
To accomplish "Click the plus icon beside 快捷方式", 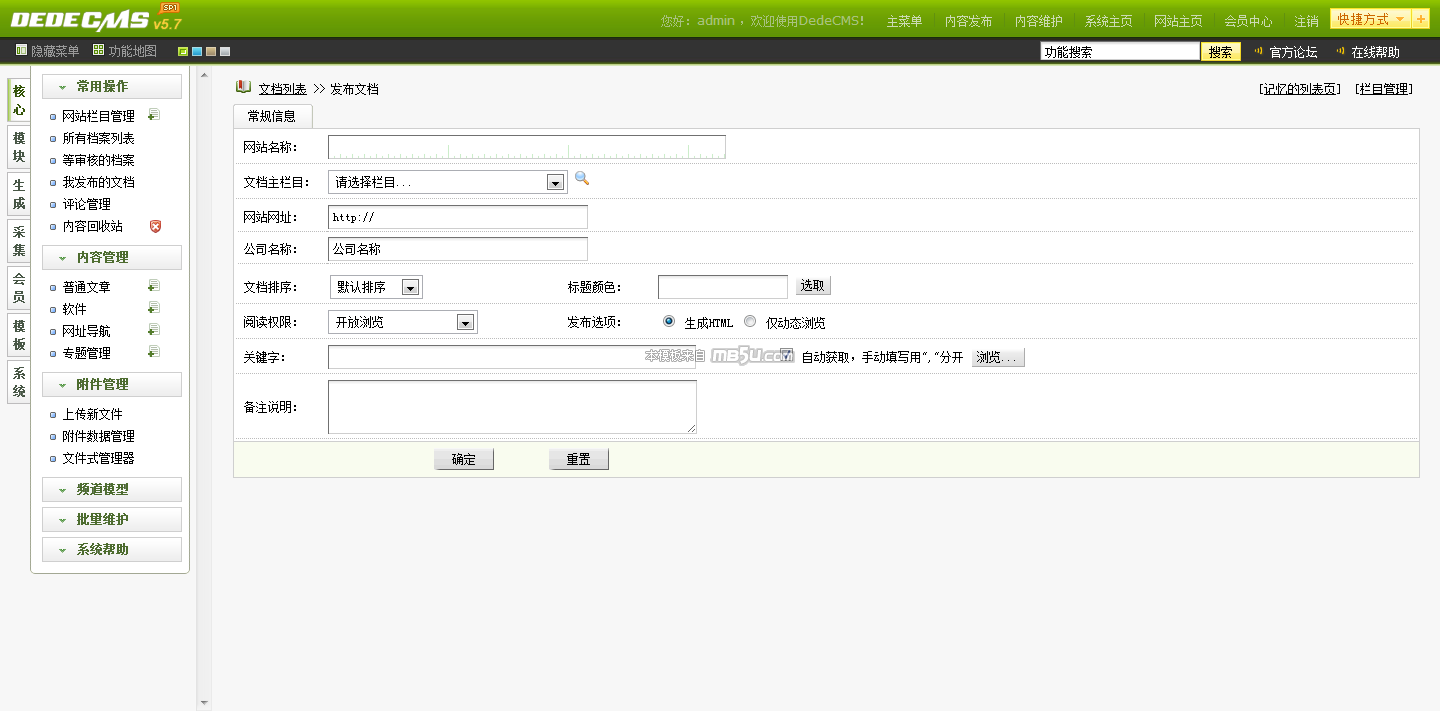I will 1421,19.
